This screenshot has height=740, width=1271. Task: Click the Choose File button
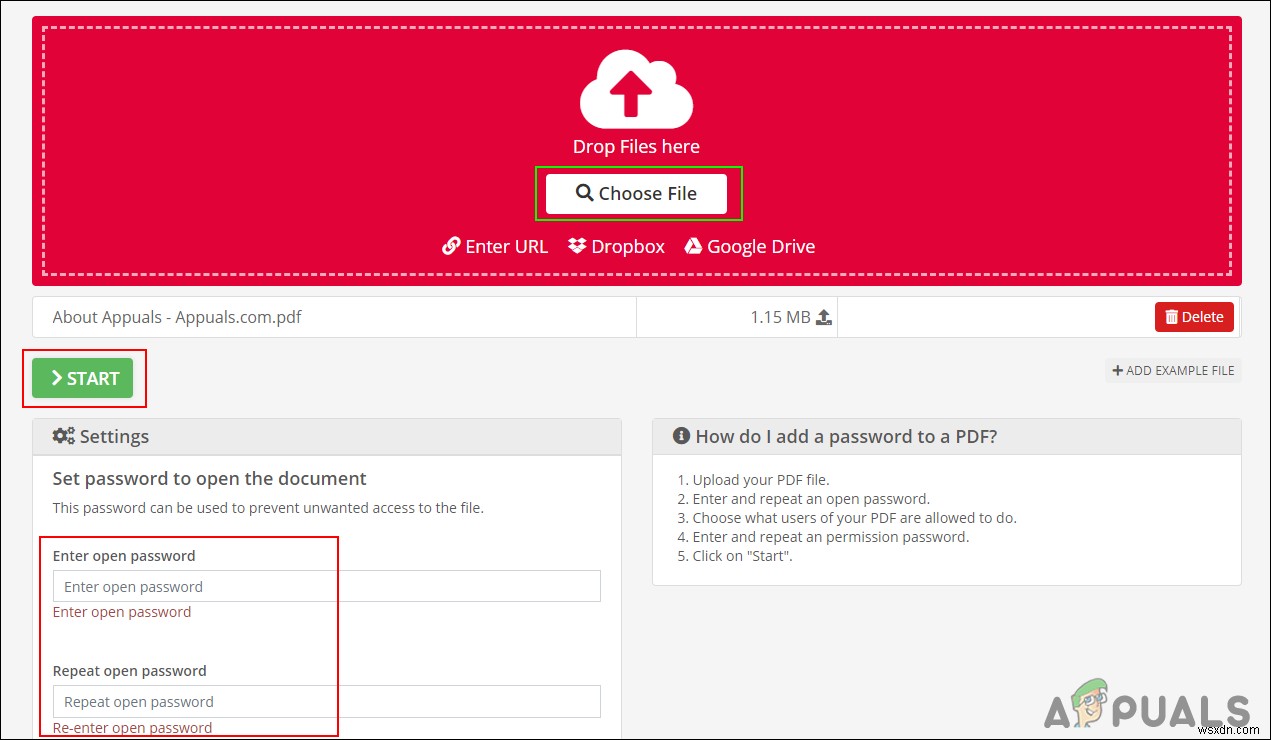coord(636,193)
